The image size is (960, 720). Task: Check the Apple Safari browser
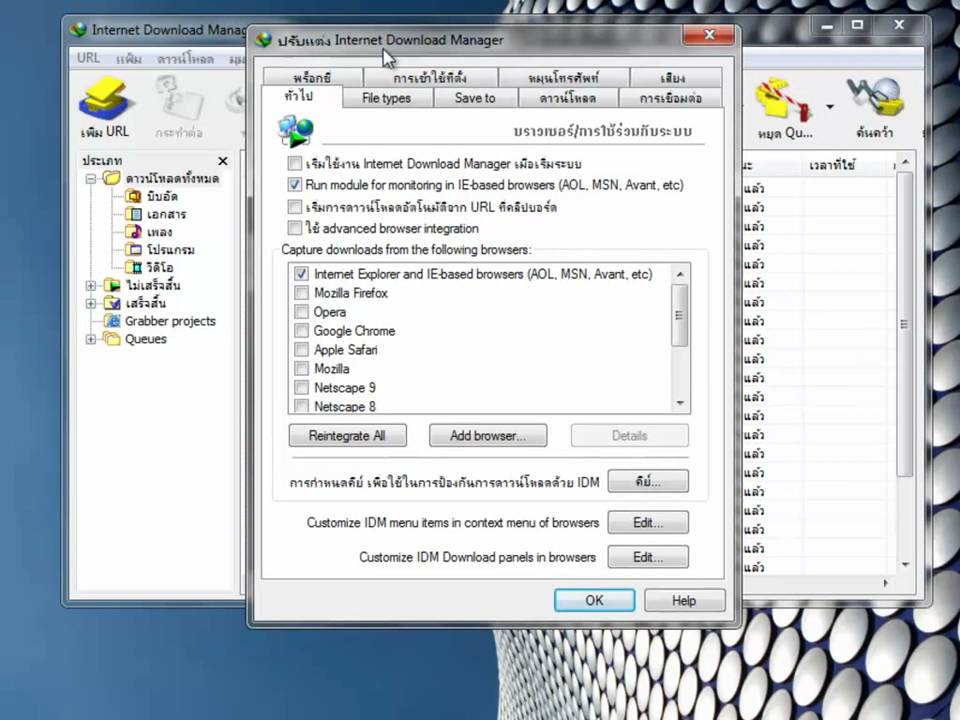(x=301, y=350)
